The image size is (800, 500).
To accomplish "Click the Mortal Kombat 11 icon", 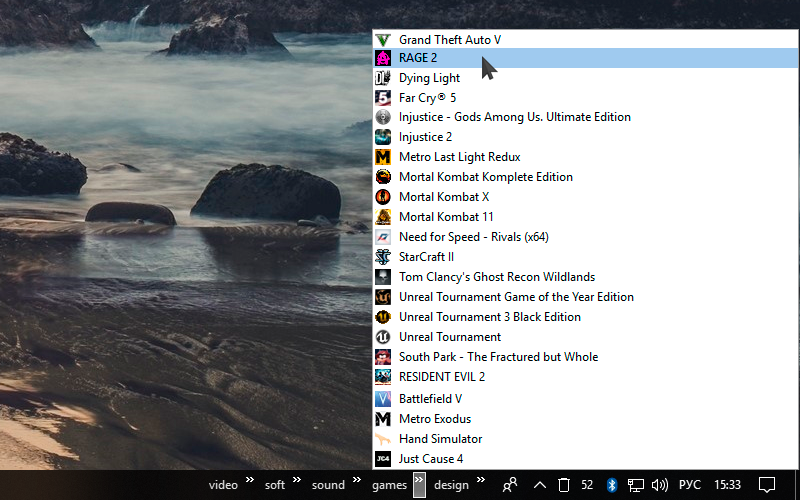I will [383, 217].
